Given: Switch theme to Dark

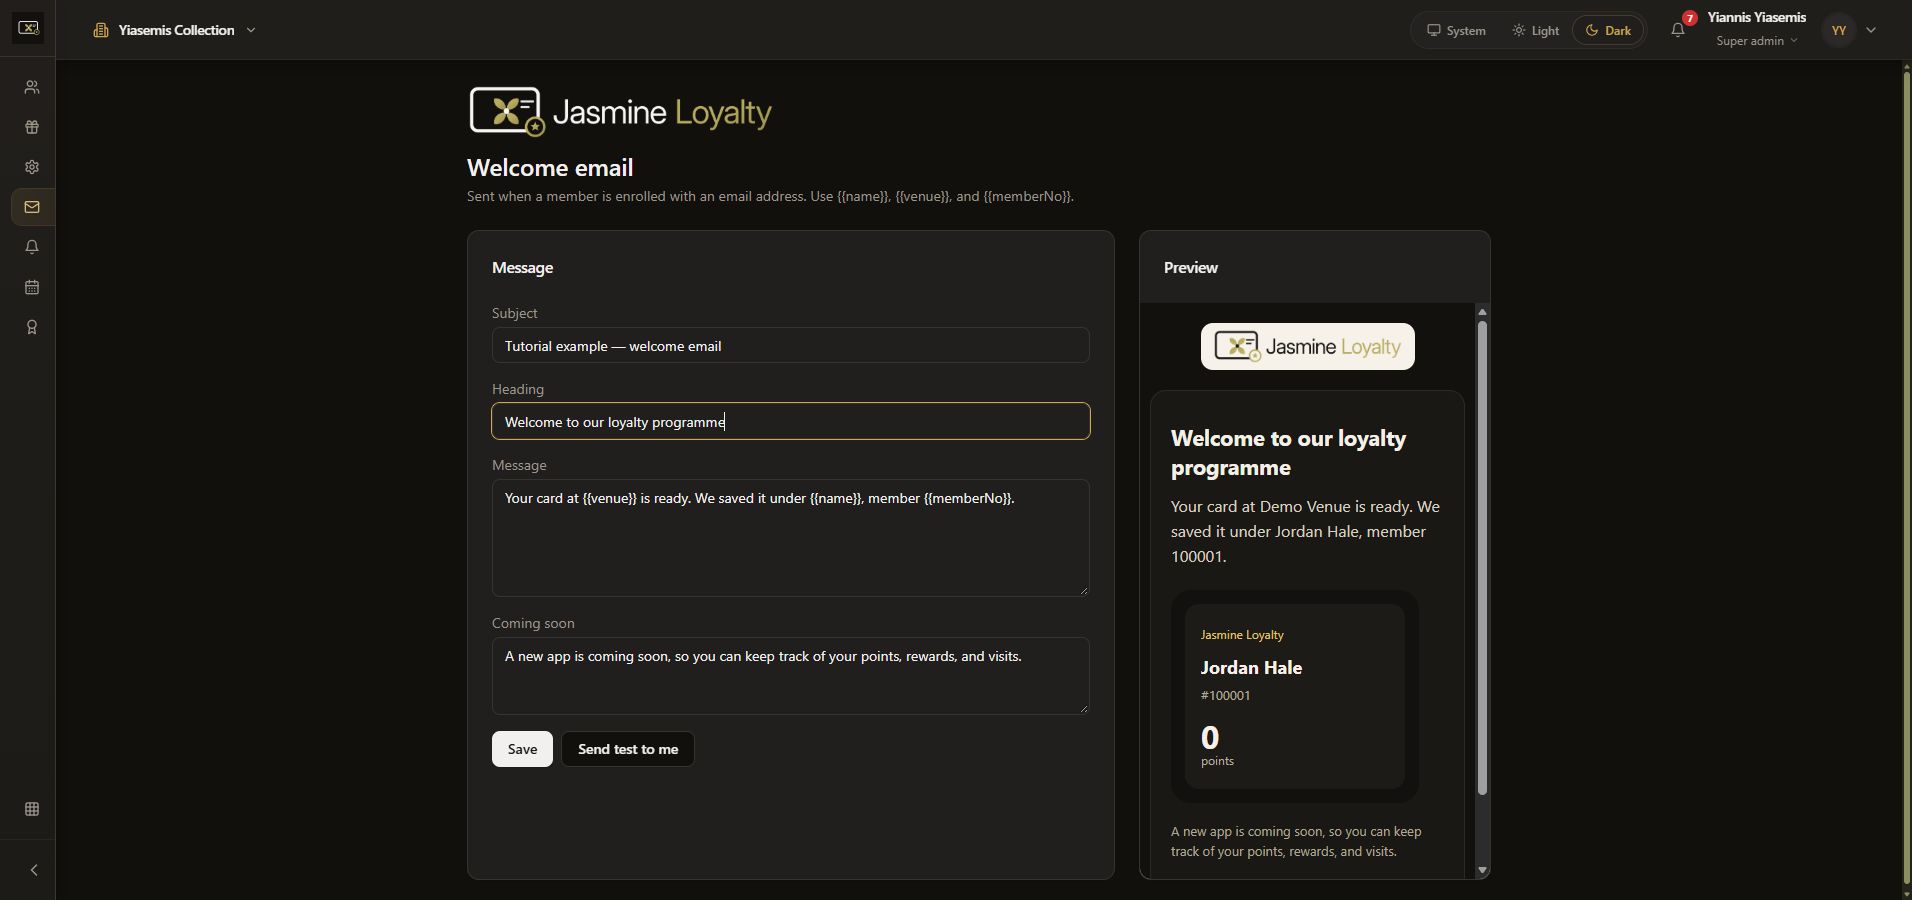Looking at the screenshot, I should (1608, 30).
